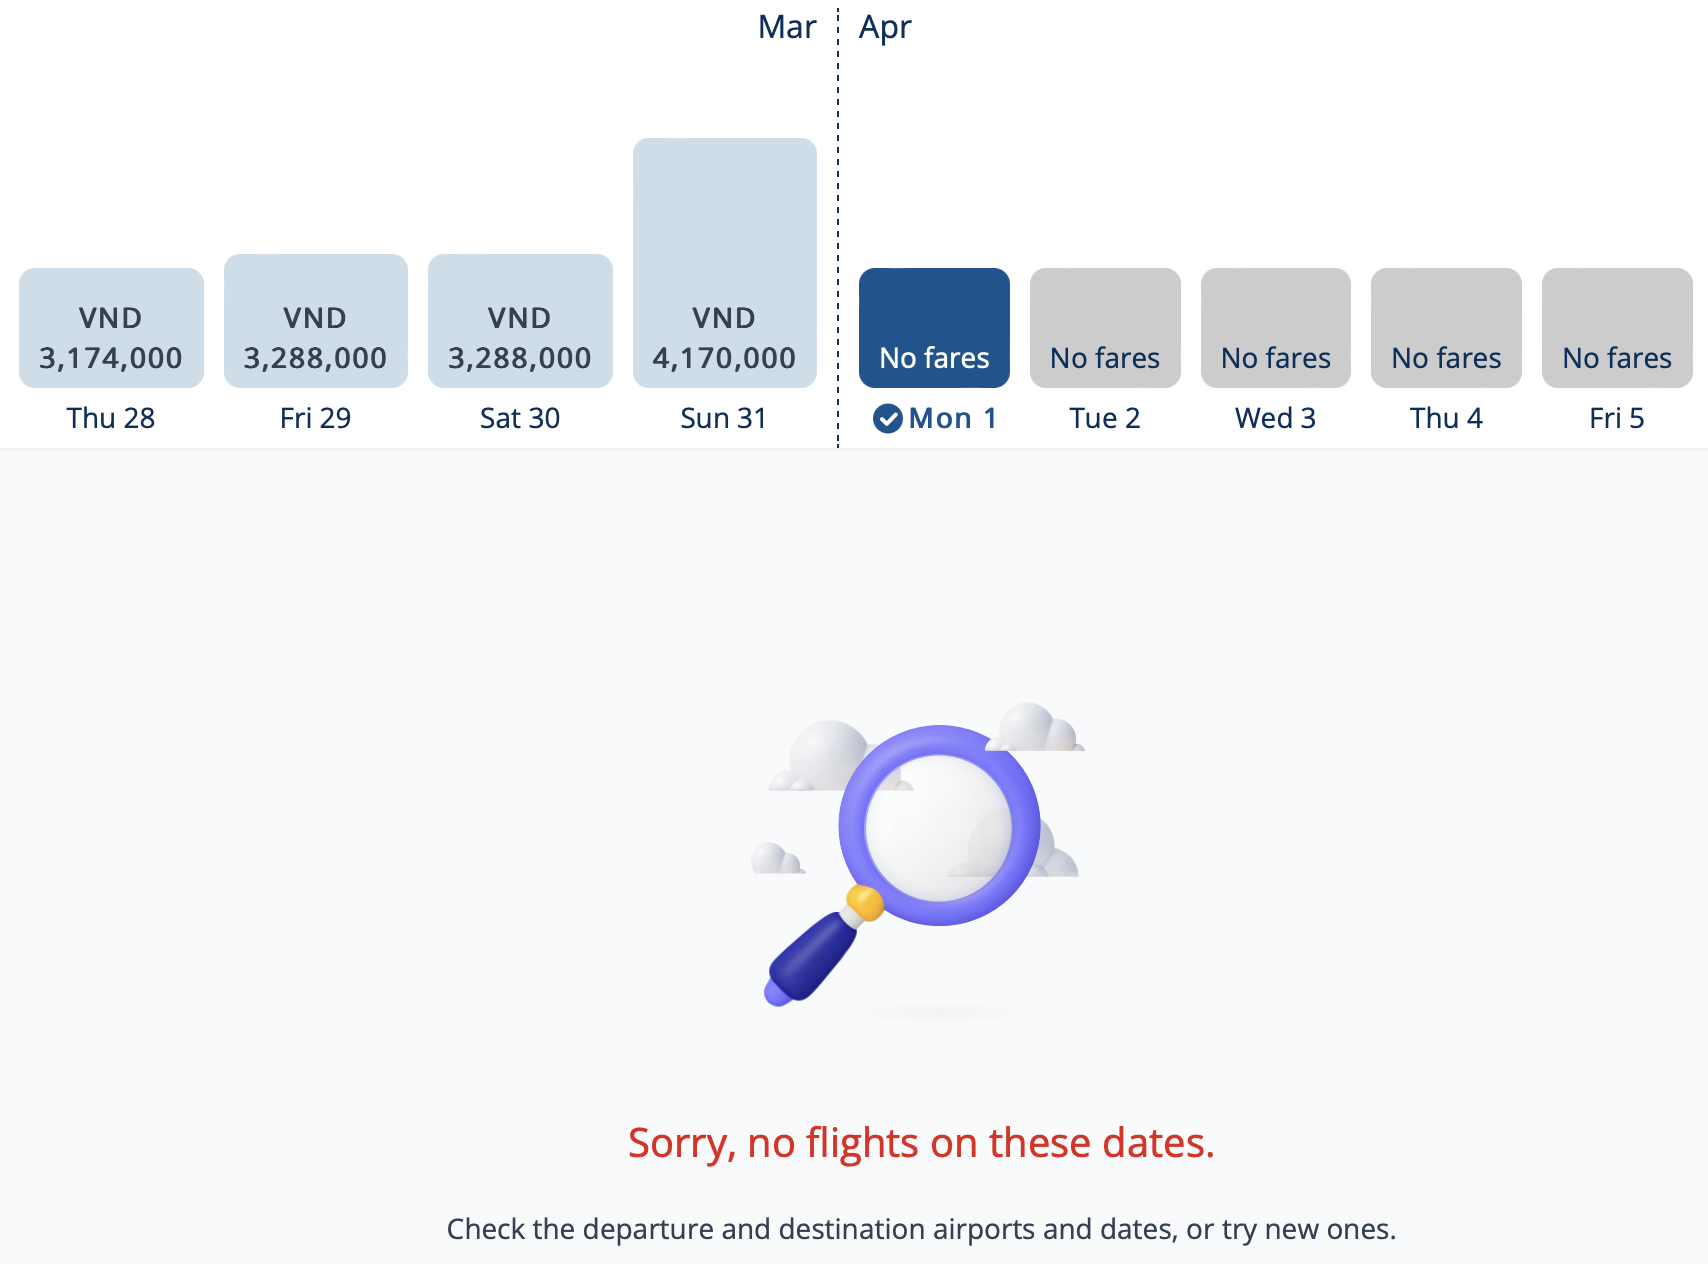Click the 'Check the departure and destination' text
This screenshot has width=1708, height=1264.
pyautogui.click(x=921, y=1229)
